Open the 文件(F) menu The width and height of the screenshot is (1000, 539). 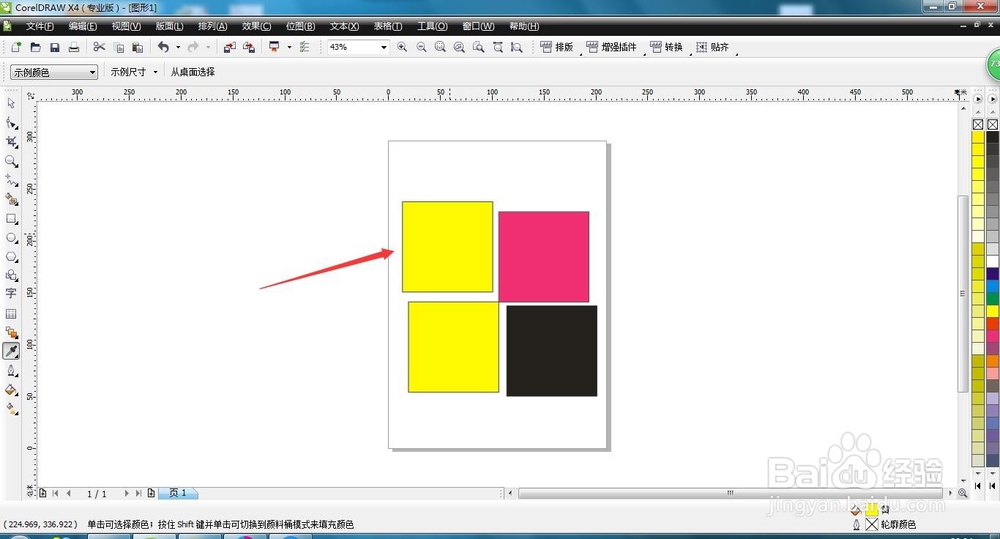[40, 26]
